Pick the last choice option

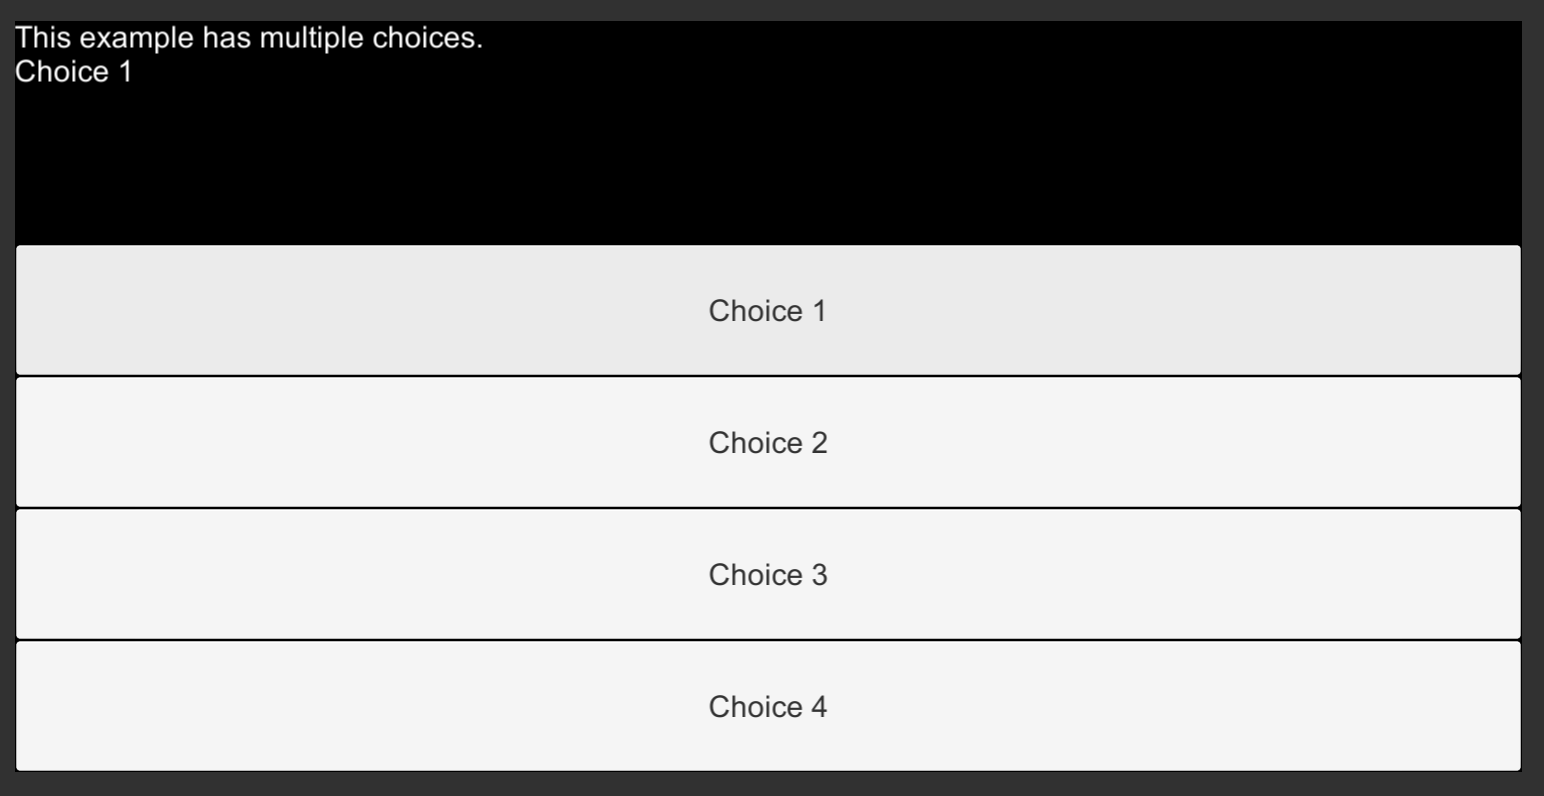coord(768,707)
